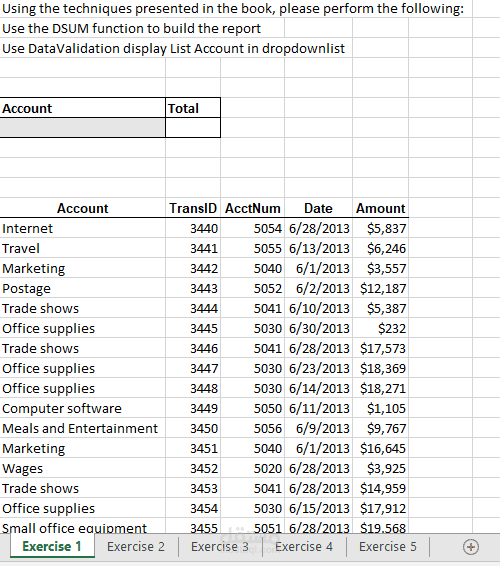The width and height of the screenshot is (500, 566).
Task: Select the 6/30/2013 date cell
Action: tap(318, 328)
